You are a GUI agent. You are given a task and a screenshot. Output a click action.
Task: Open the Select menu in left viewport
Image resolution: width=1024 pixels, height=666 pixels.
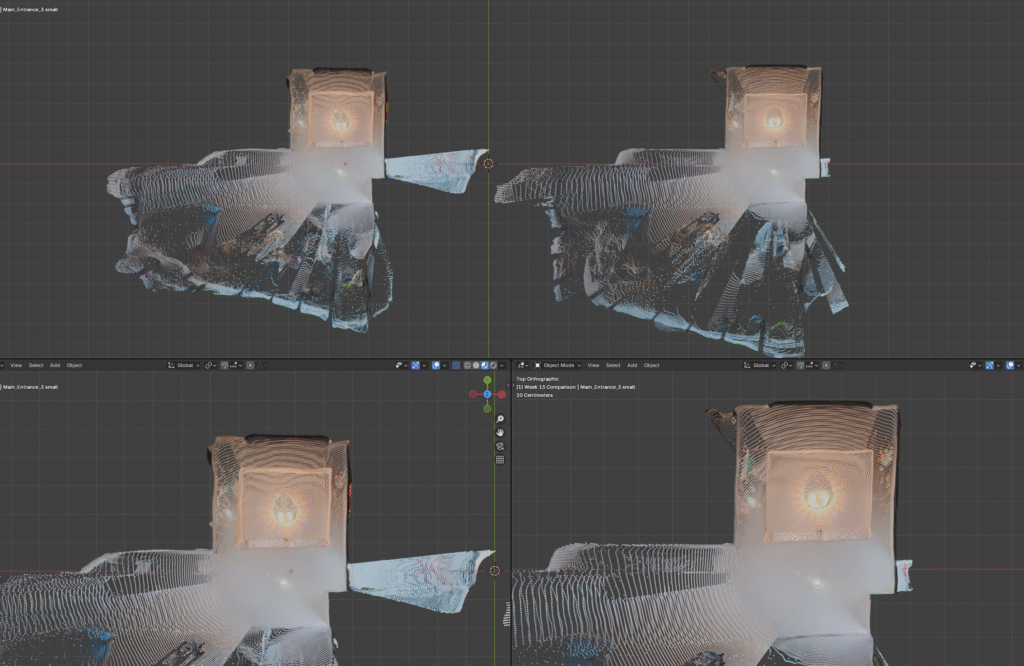[35, 365]
